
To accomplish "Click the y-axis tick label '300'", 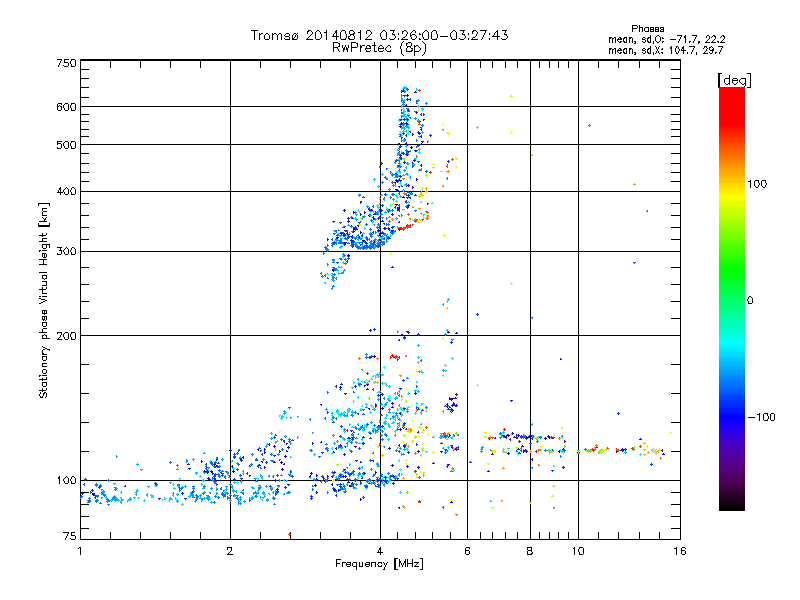I will [x=66, y=251].
